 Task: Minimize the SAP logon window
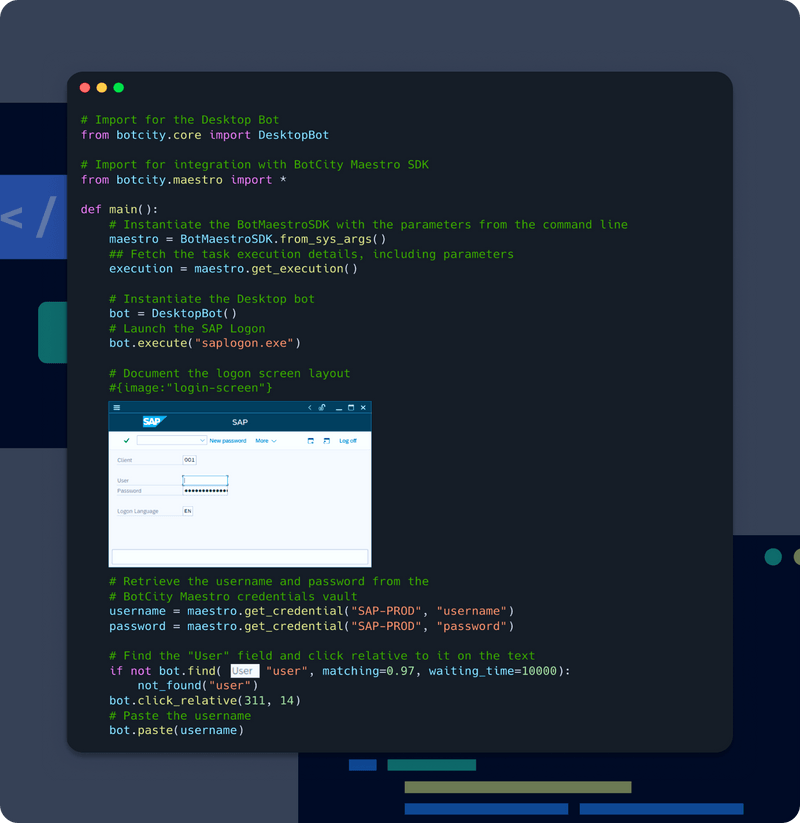pos(339,408)
